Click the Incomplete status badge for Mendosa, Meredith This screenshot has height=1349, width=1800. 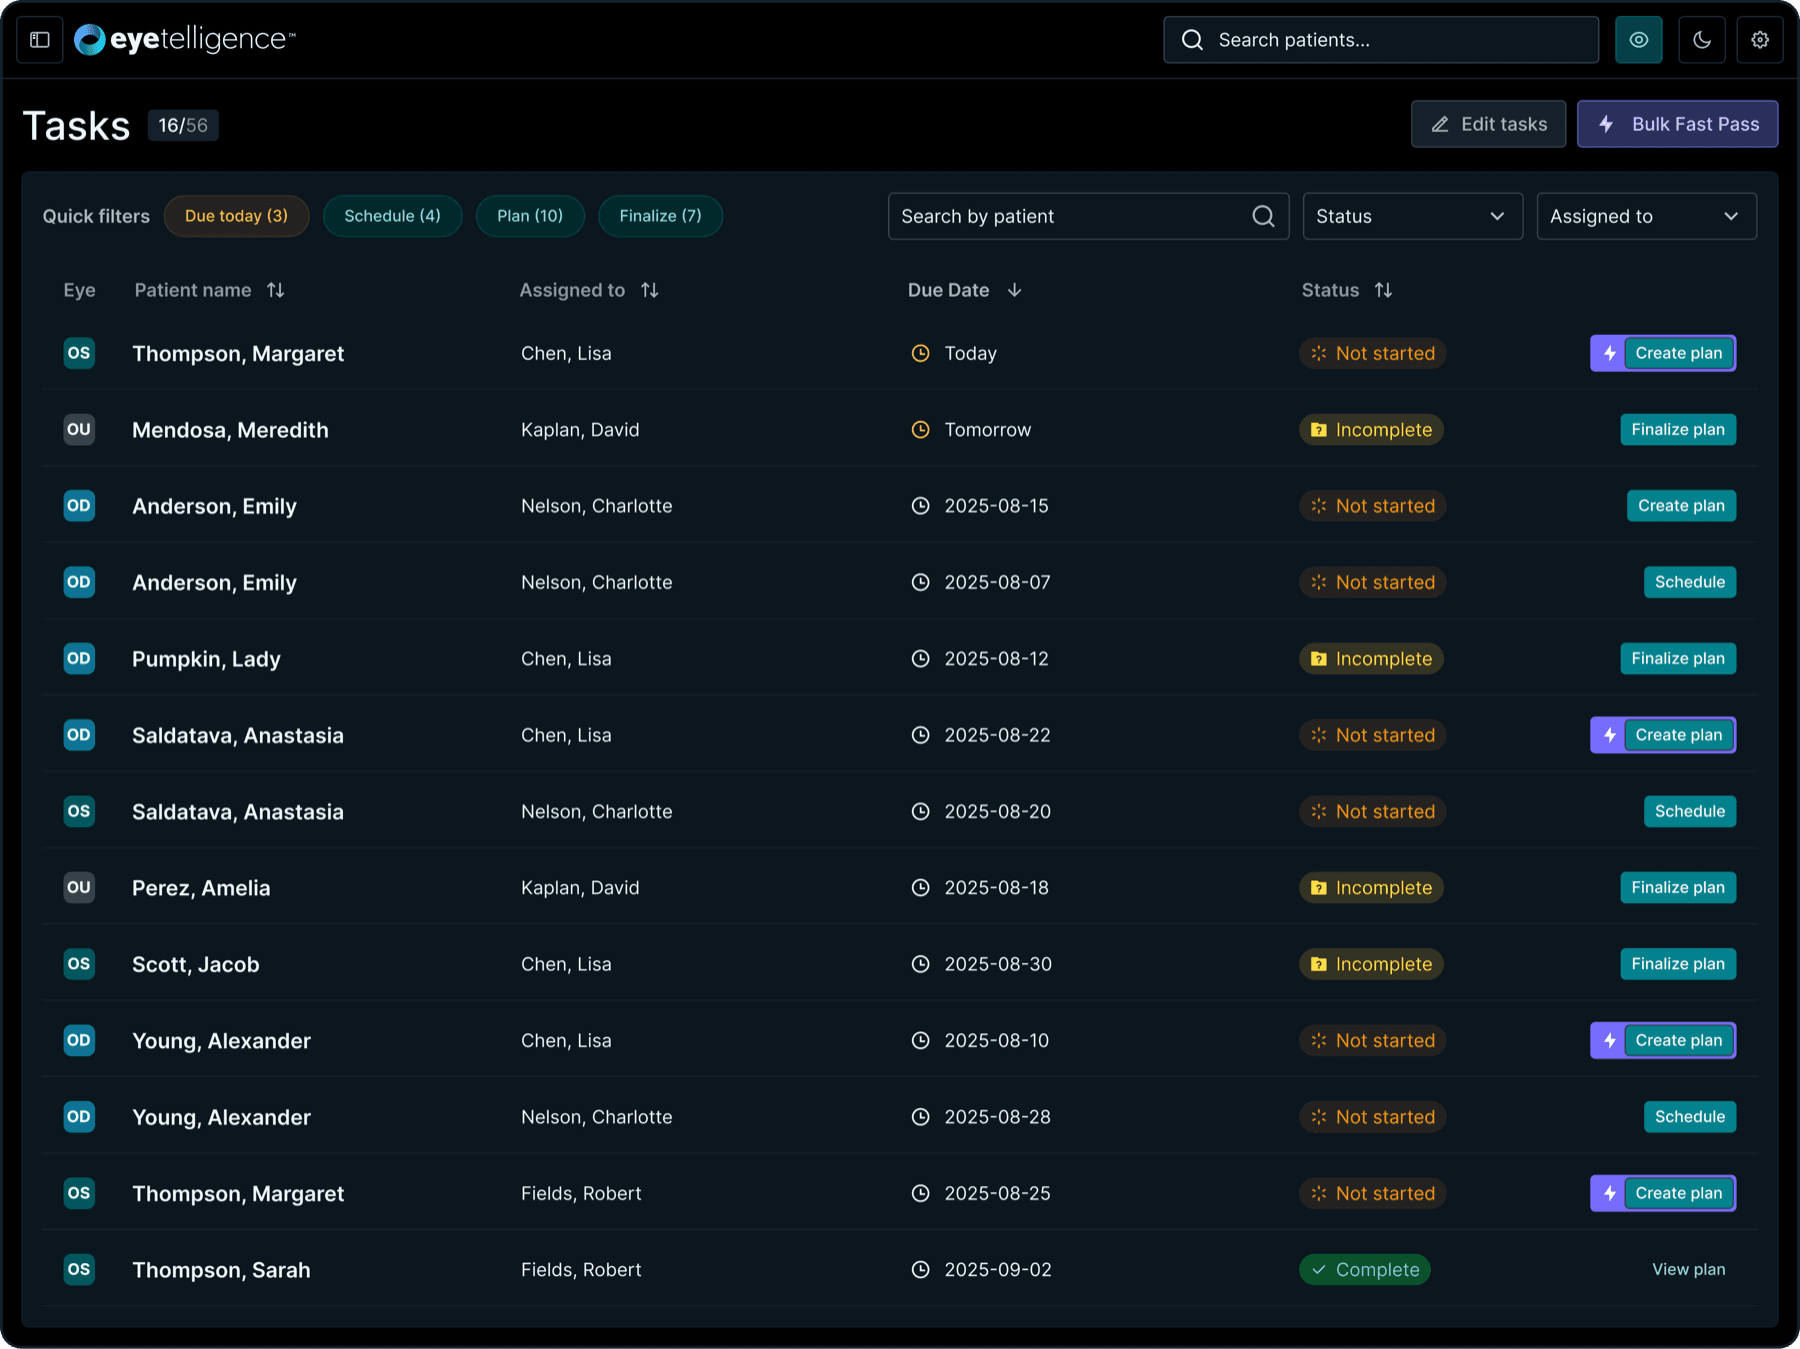[x=1371, y=430]
